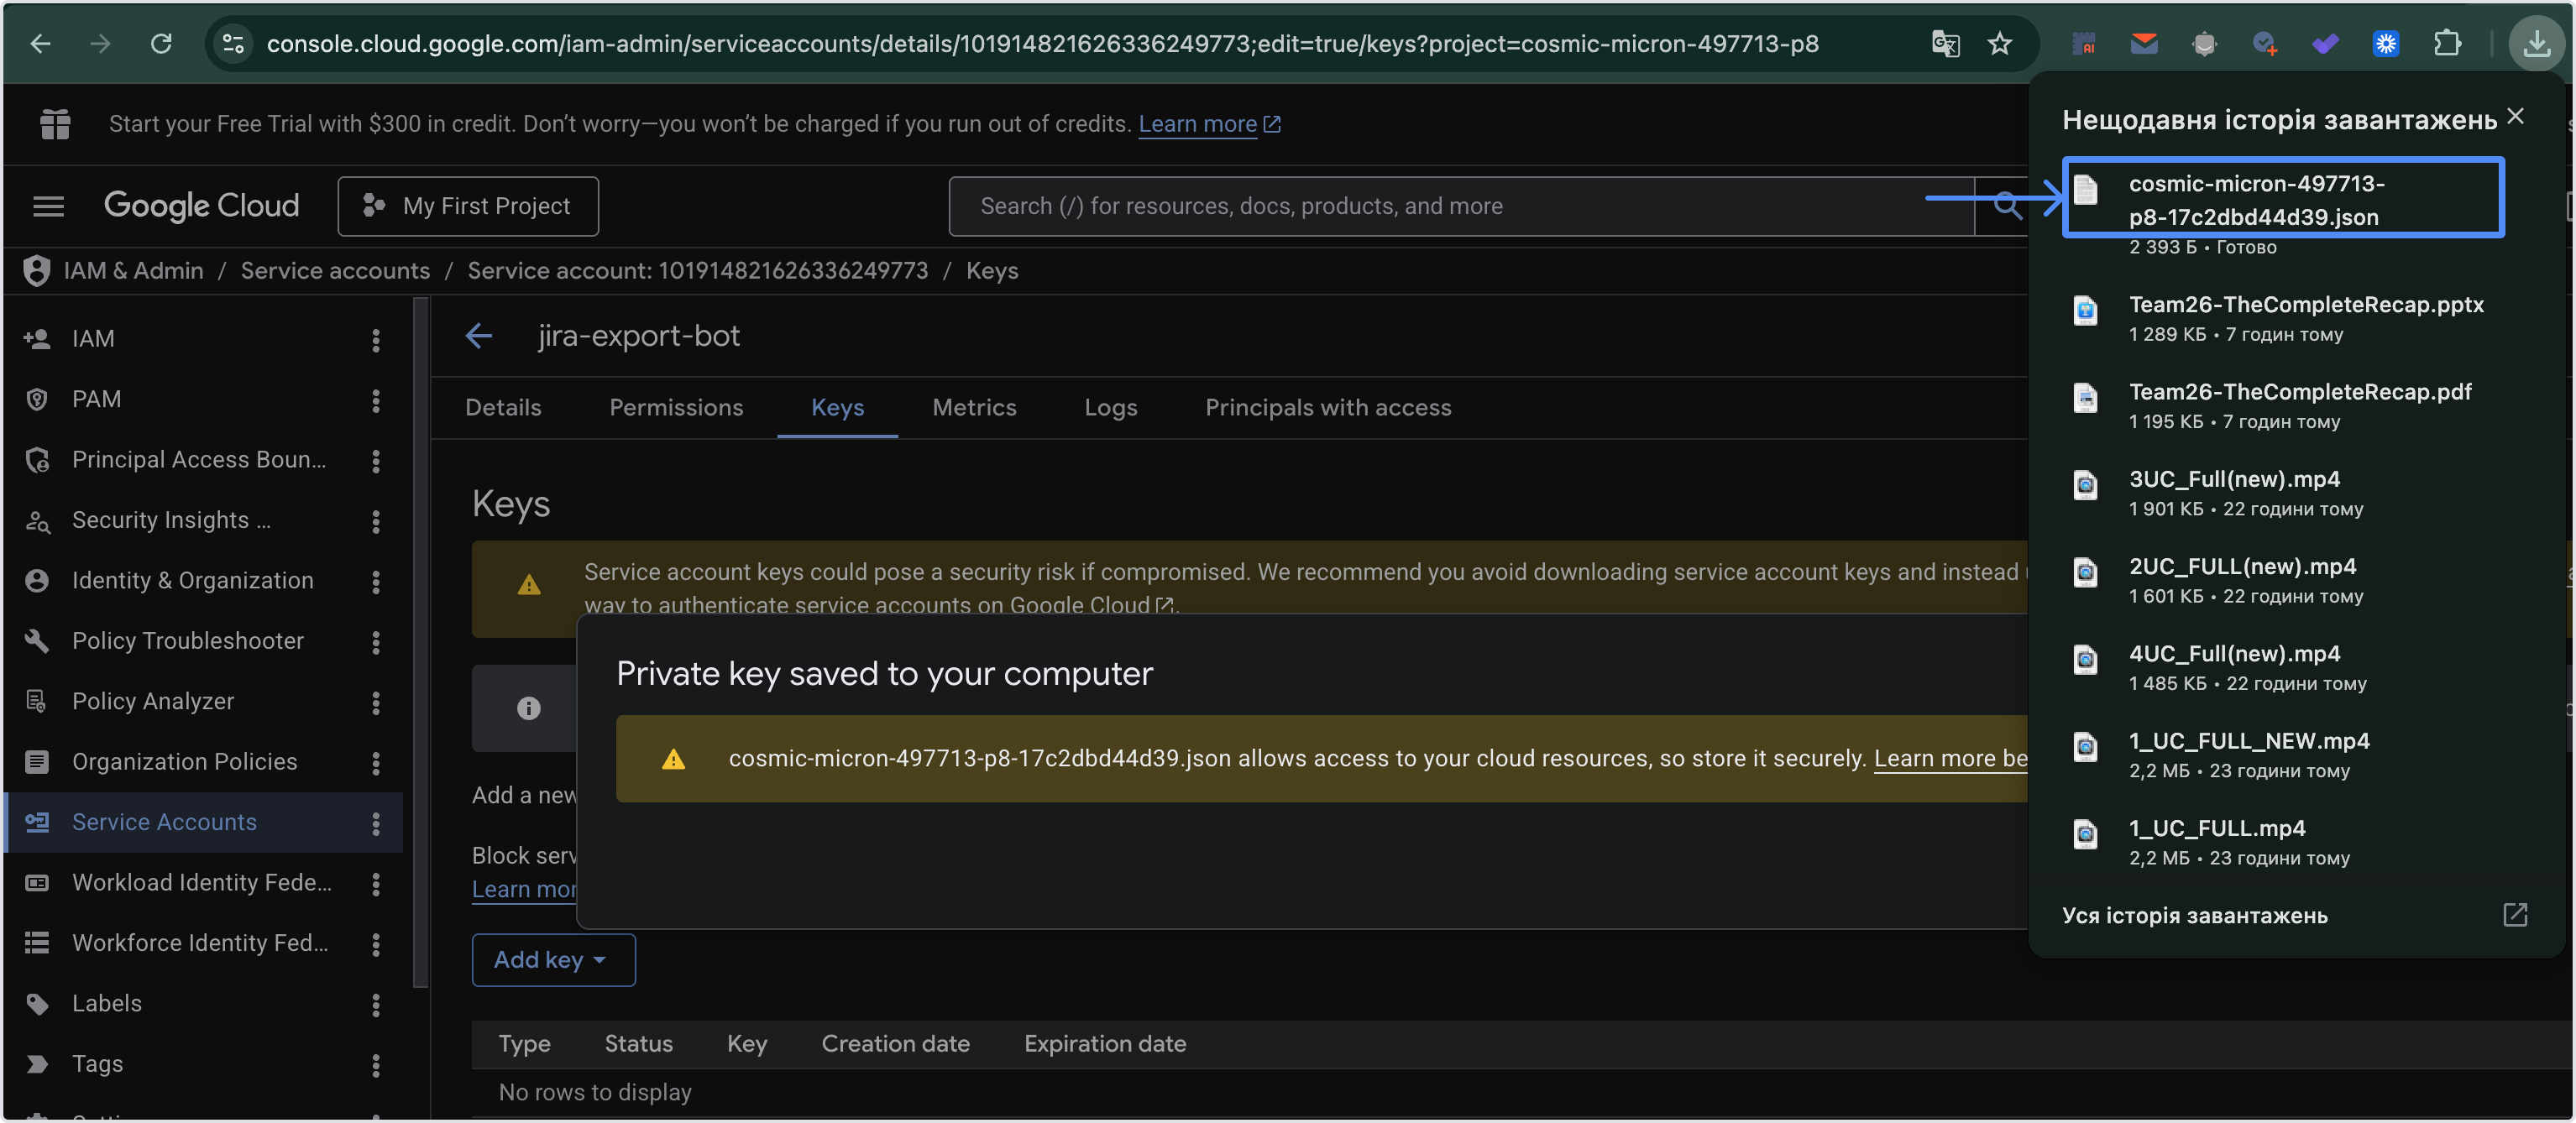Screen dimensions: 2576x1123
Task: Open Security Insights sidebar item
Action: click(x=171, y=520)
